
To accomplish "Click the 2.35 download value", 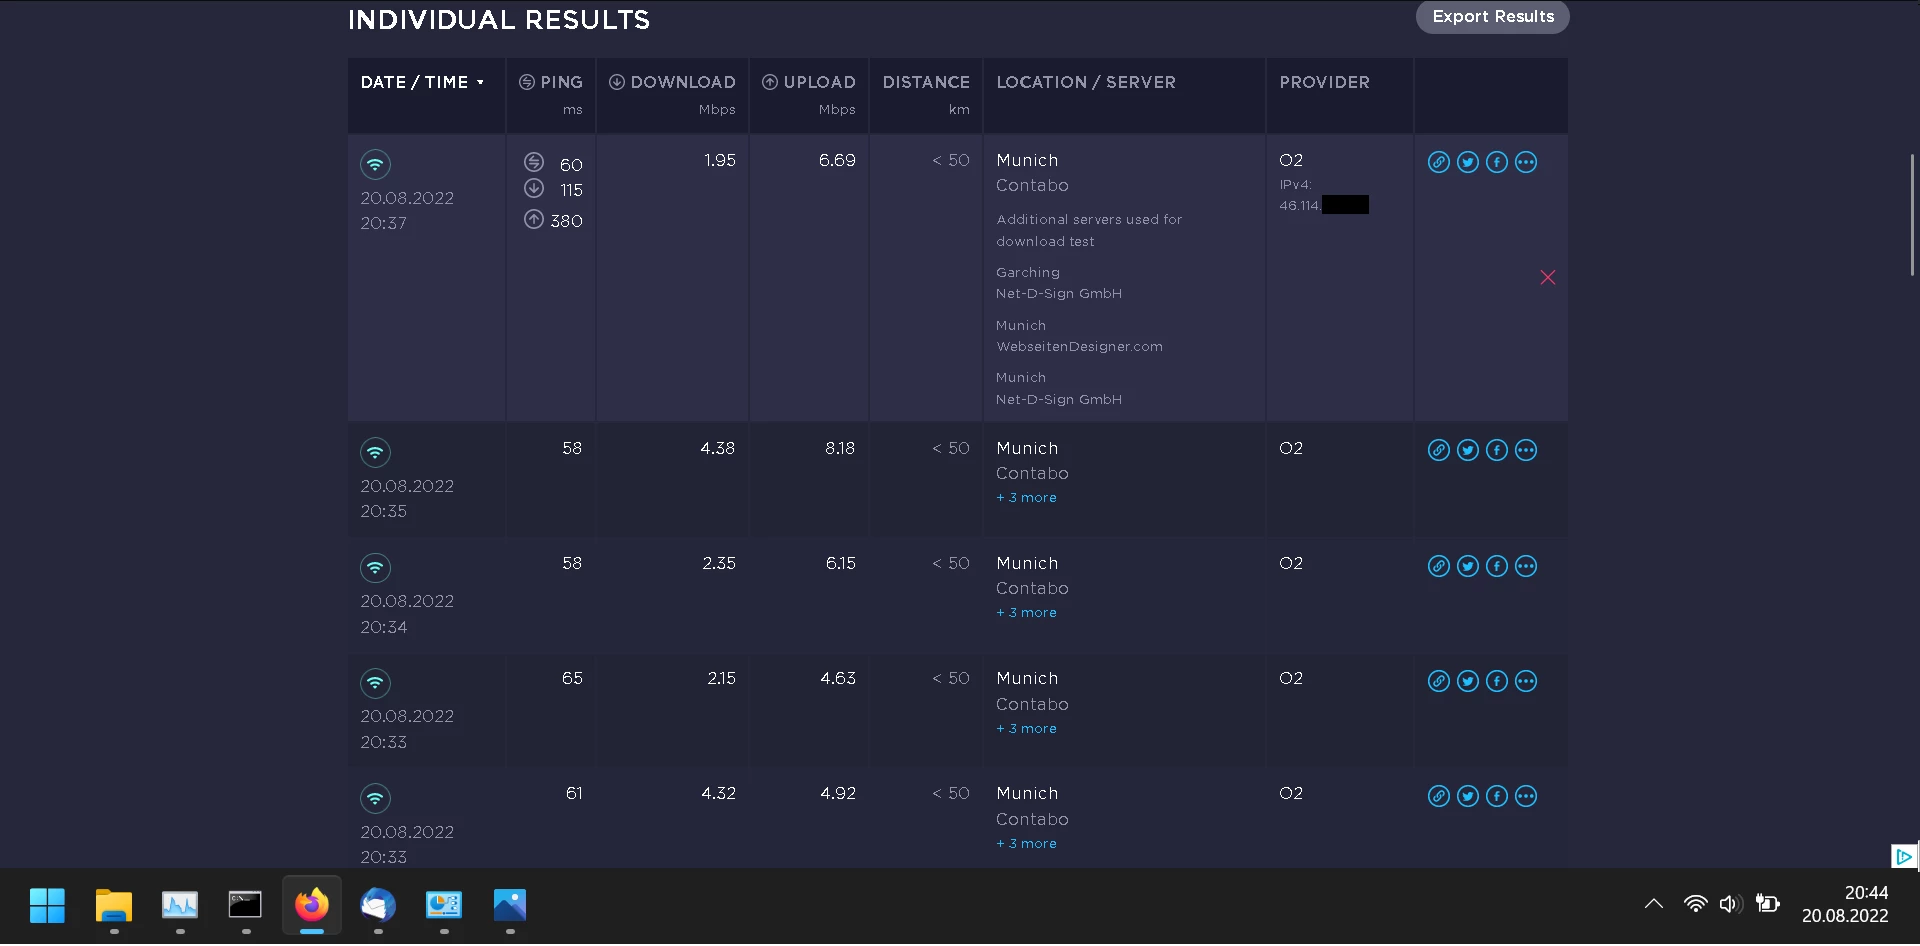I will click(x=718, y=564).
